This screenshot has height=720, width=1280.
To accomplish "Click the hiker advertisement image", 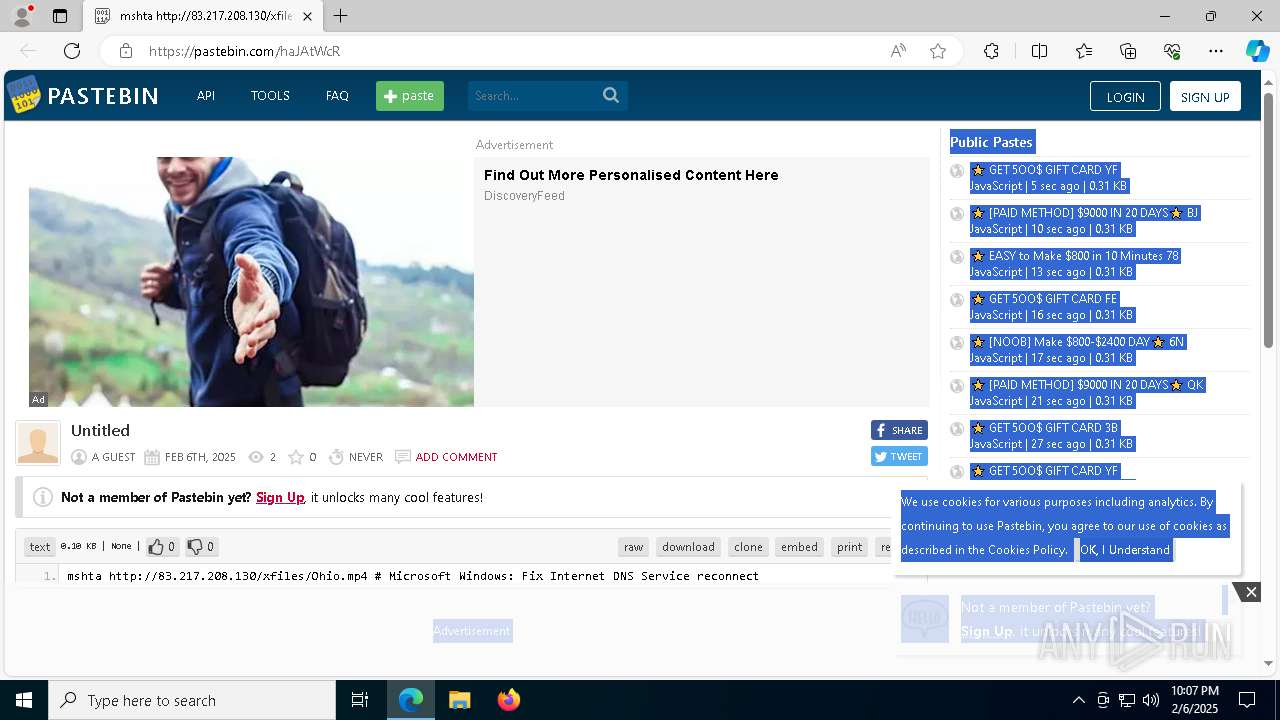I will (x=251, y=282).
